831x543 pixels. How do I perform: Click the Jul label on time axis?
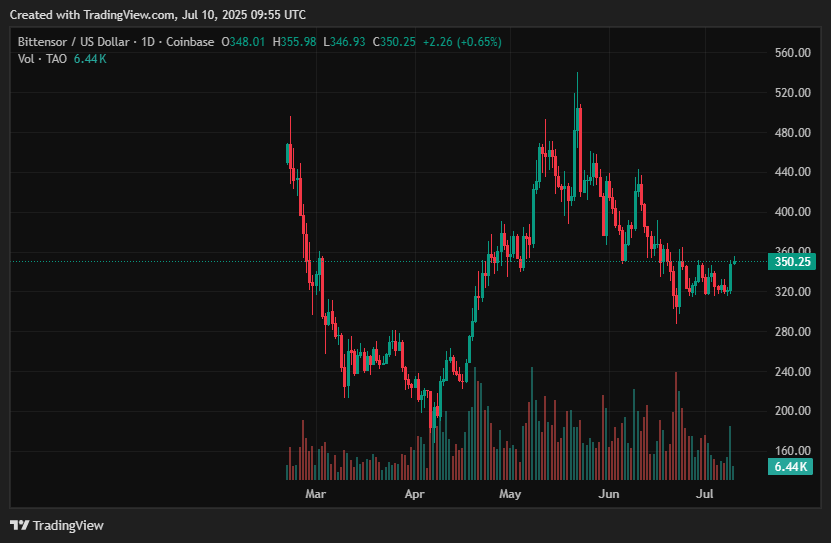pyautogui.click(x=704, y=494)
